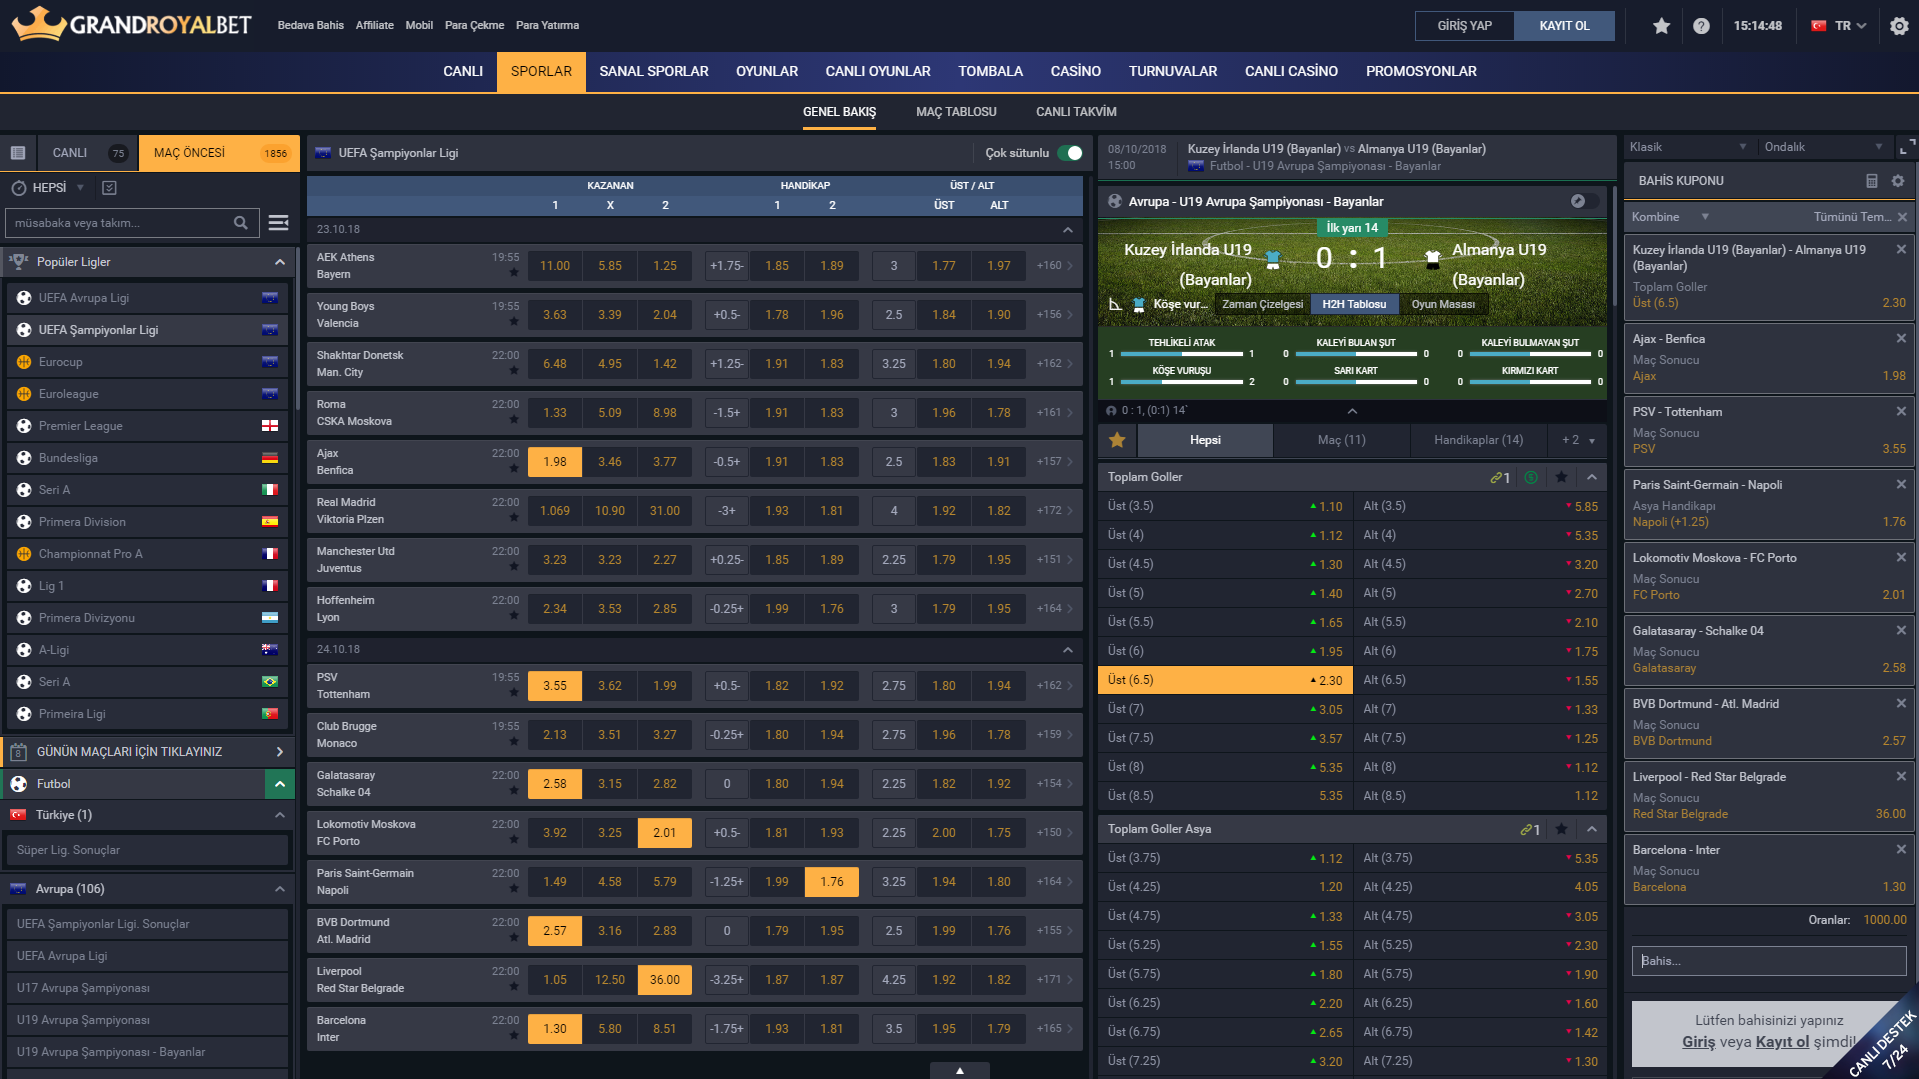Toggle the checkbox next to HEPSİ

click(110, 188)
